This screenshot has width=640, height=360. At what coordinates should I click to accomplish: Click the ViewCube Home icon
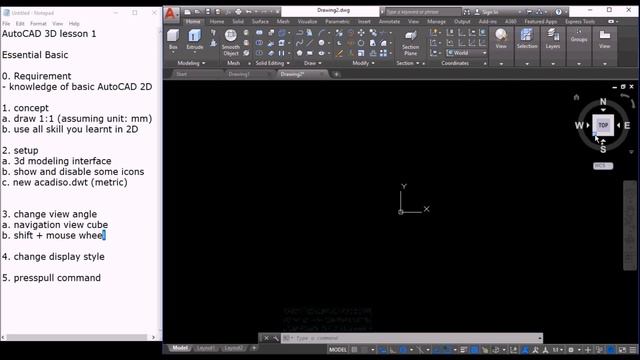(576, 97)
